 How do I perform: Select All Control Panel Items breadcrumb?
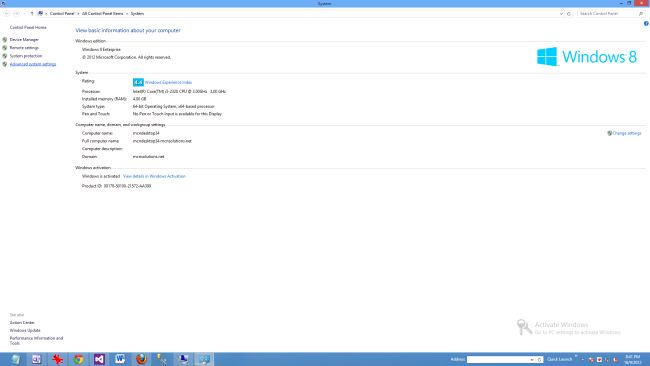click(x=102, y=14)
